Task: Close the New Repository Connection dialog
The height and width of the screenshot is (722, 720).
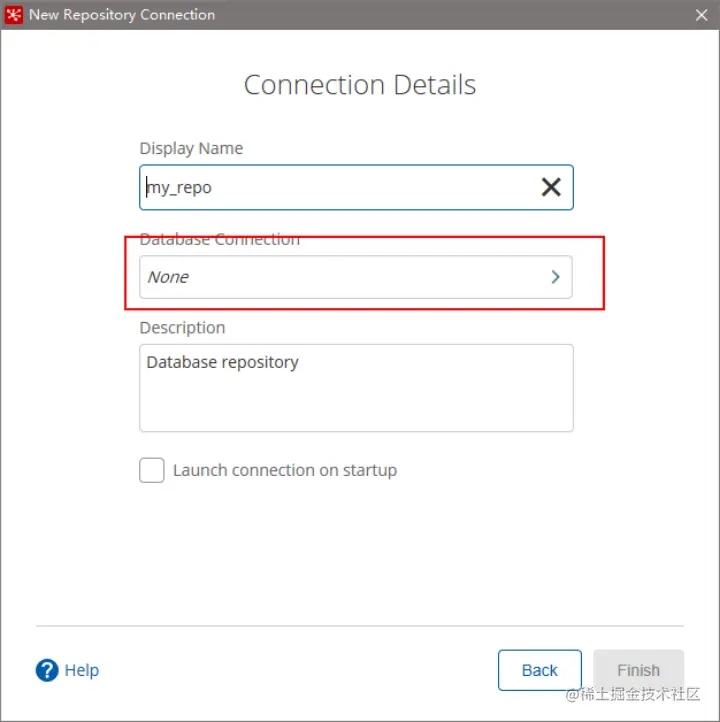Action: coord(701,15)
